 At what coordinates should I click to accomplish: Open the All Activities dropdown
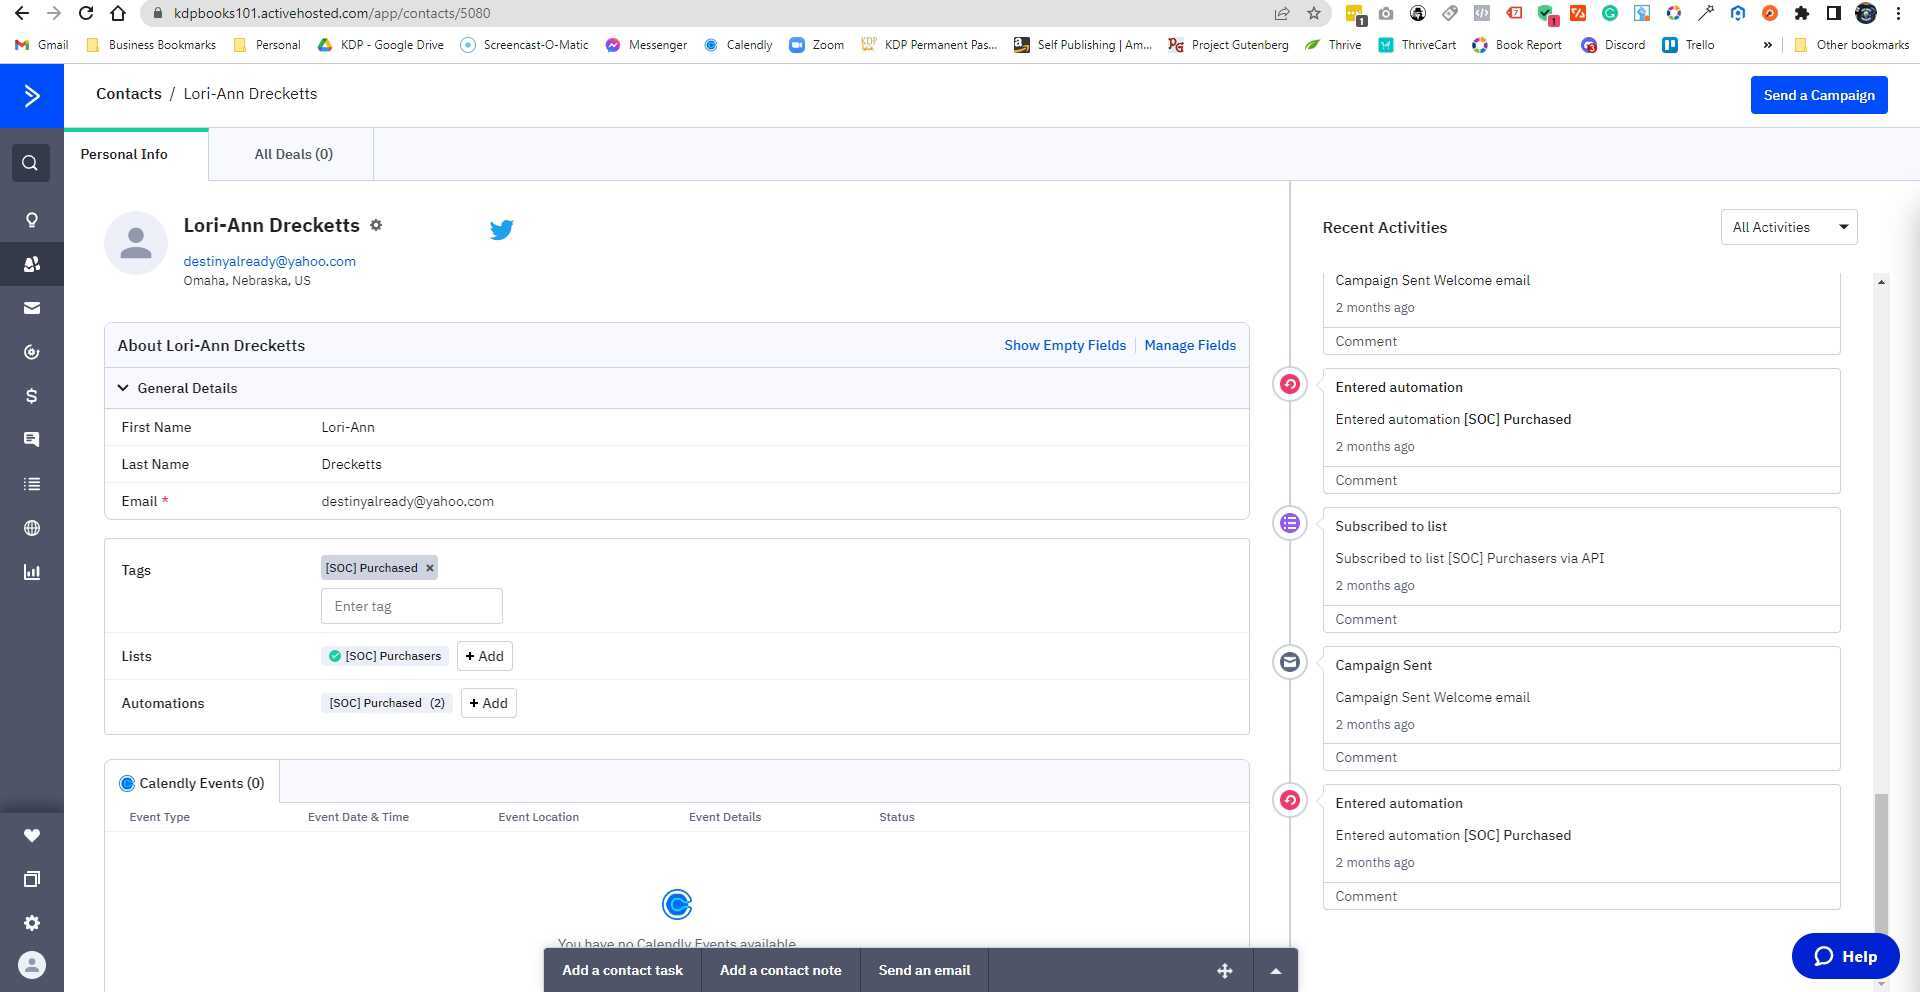(x=1788, y=227)
